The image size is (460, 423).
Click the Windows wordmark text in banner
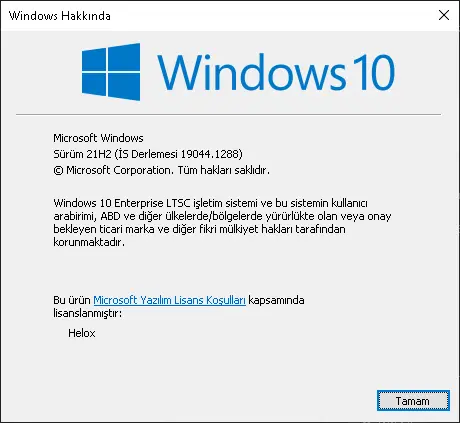[x=251, y=72]
